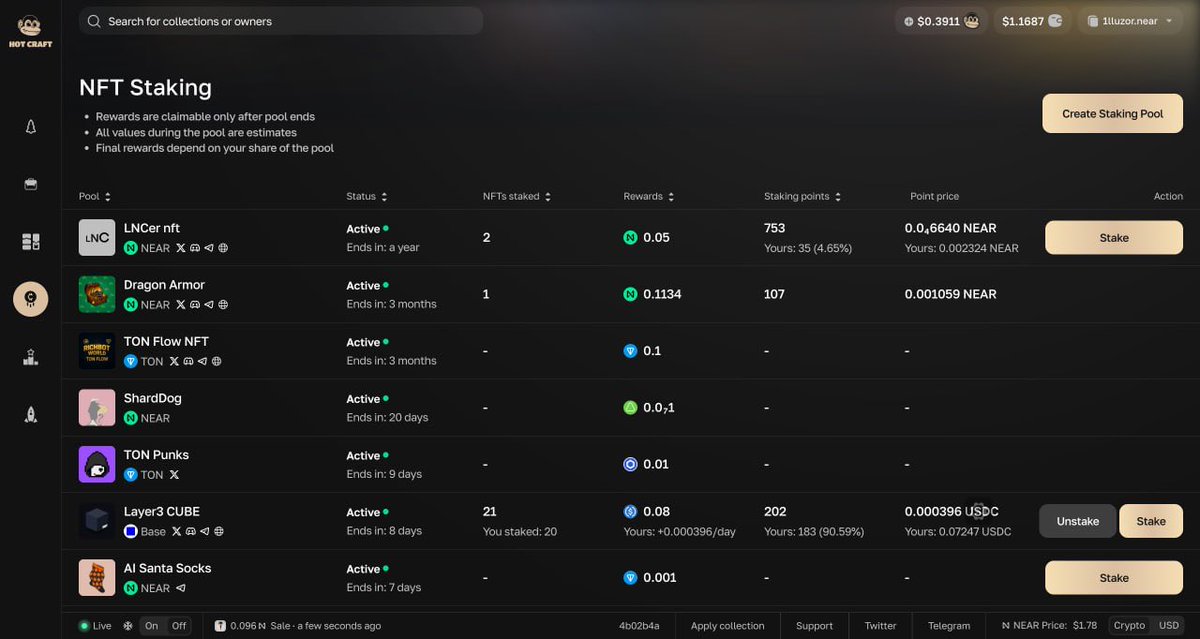
Task: Focus the collections or owners search field
Action: click(x=281, y=21)
